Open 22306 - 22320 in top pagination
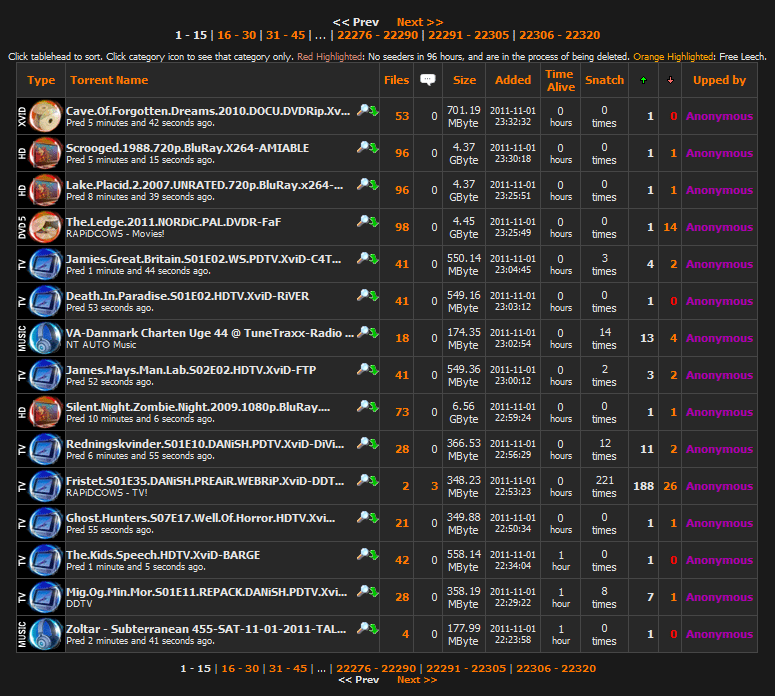 point(560,35)
